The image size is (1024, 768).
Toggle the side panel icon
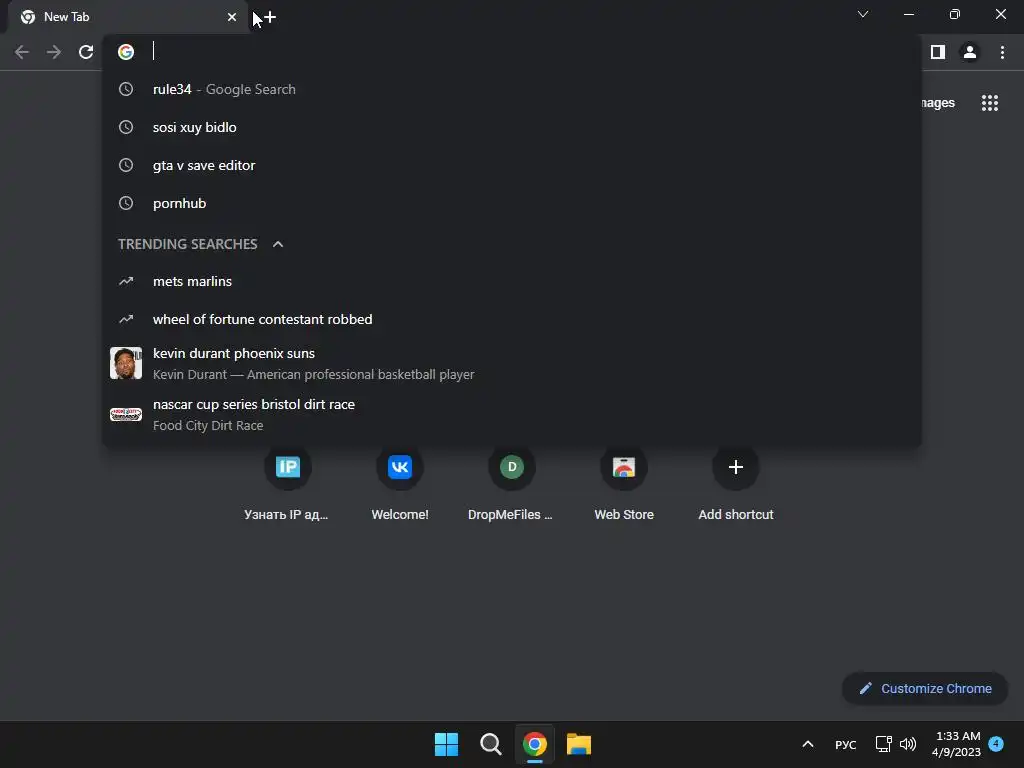coord(938,52)
